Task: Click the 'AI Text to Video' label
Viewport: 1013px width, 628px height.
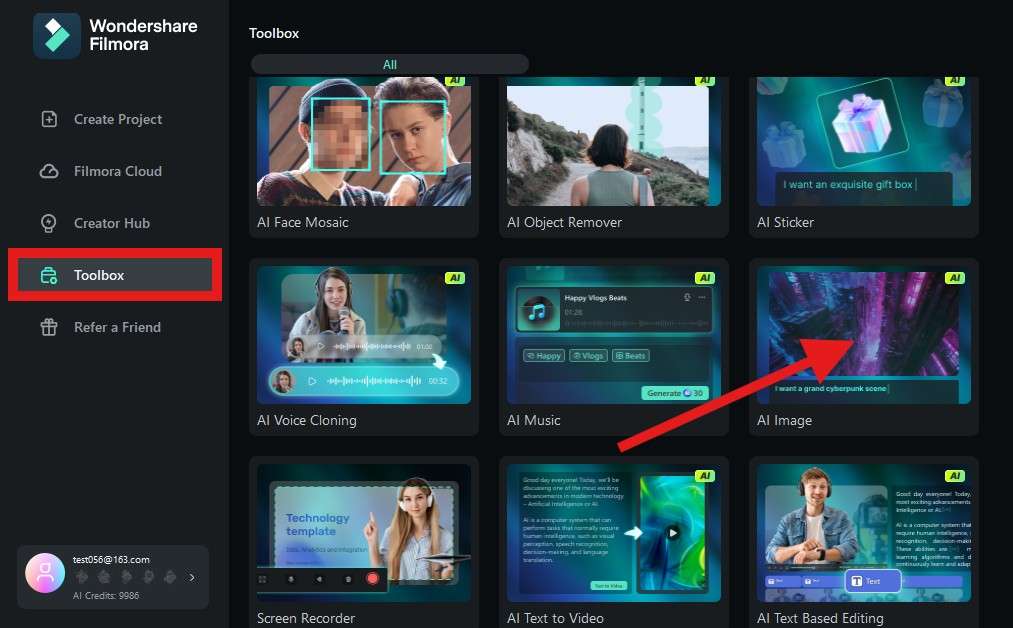Action: click(556, 618)
